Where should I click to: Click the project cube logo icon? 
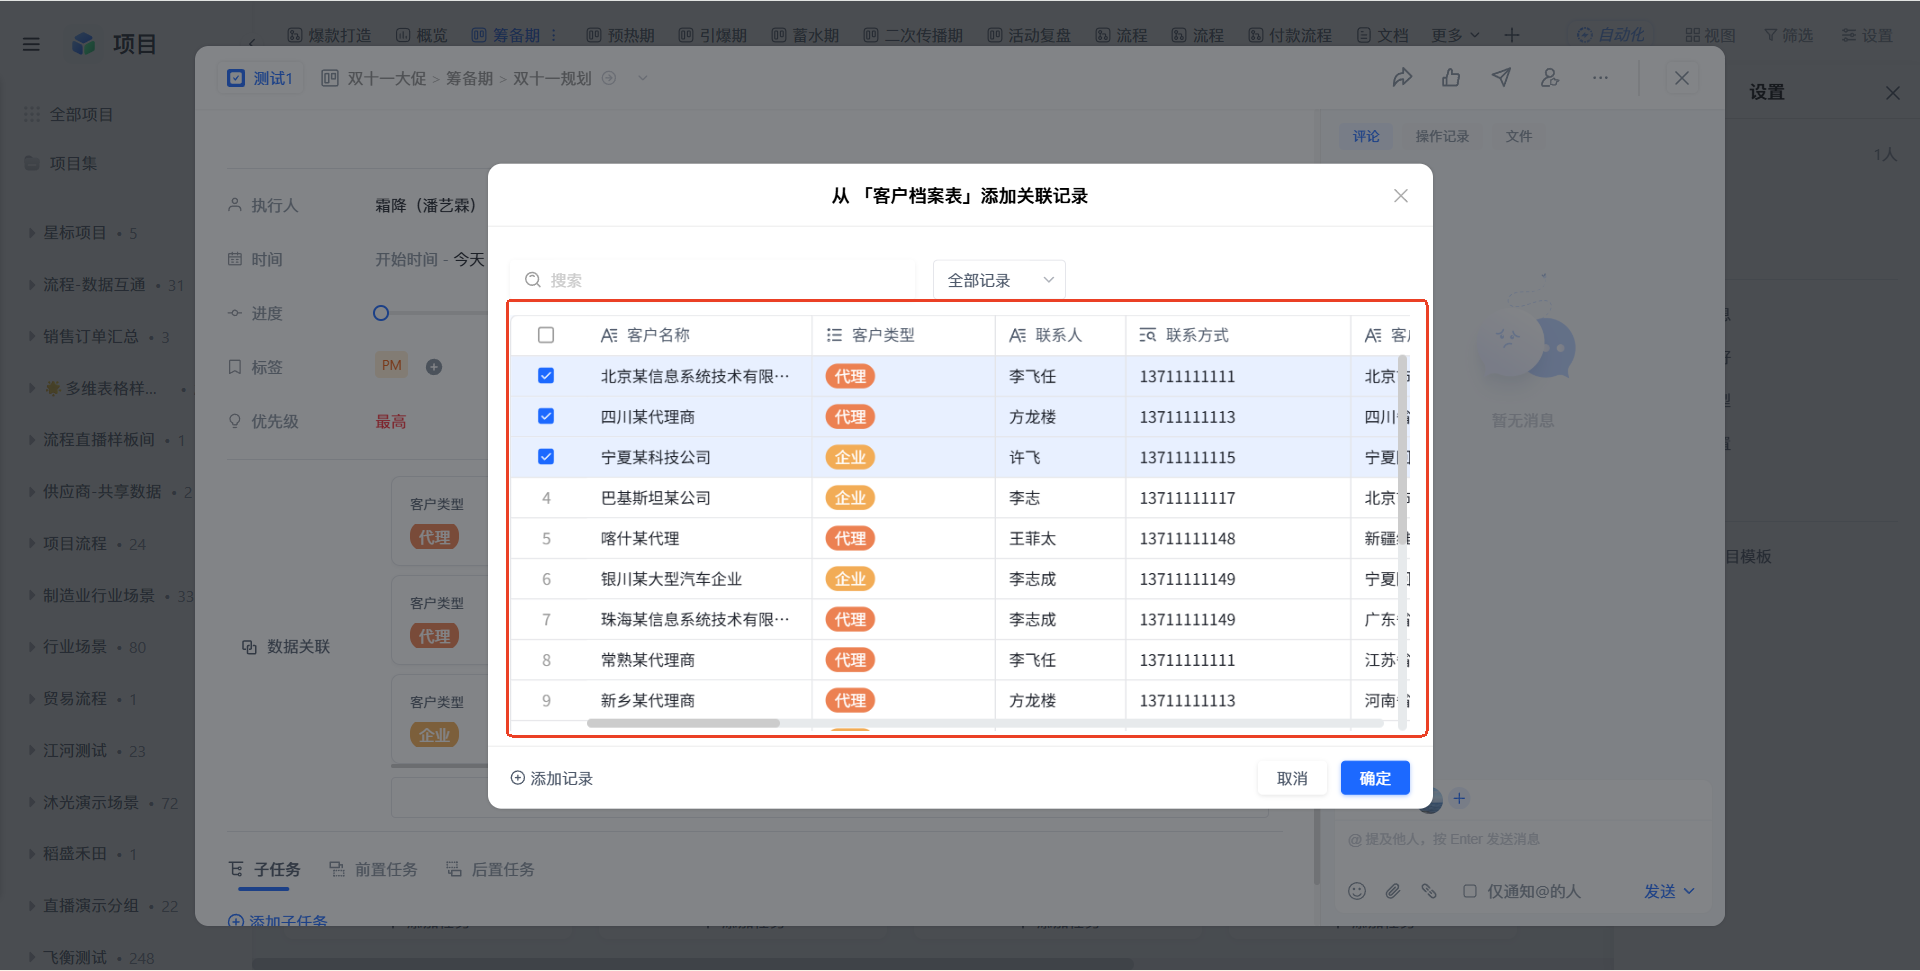point(84,44)
